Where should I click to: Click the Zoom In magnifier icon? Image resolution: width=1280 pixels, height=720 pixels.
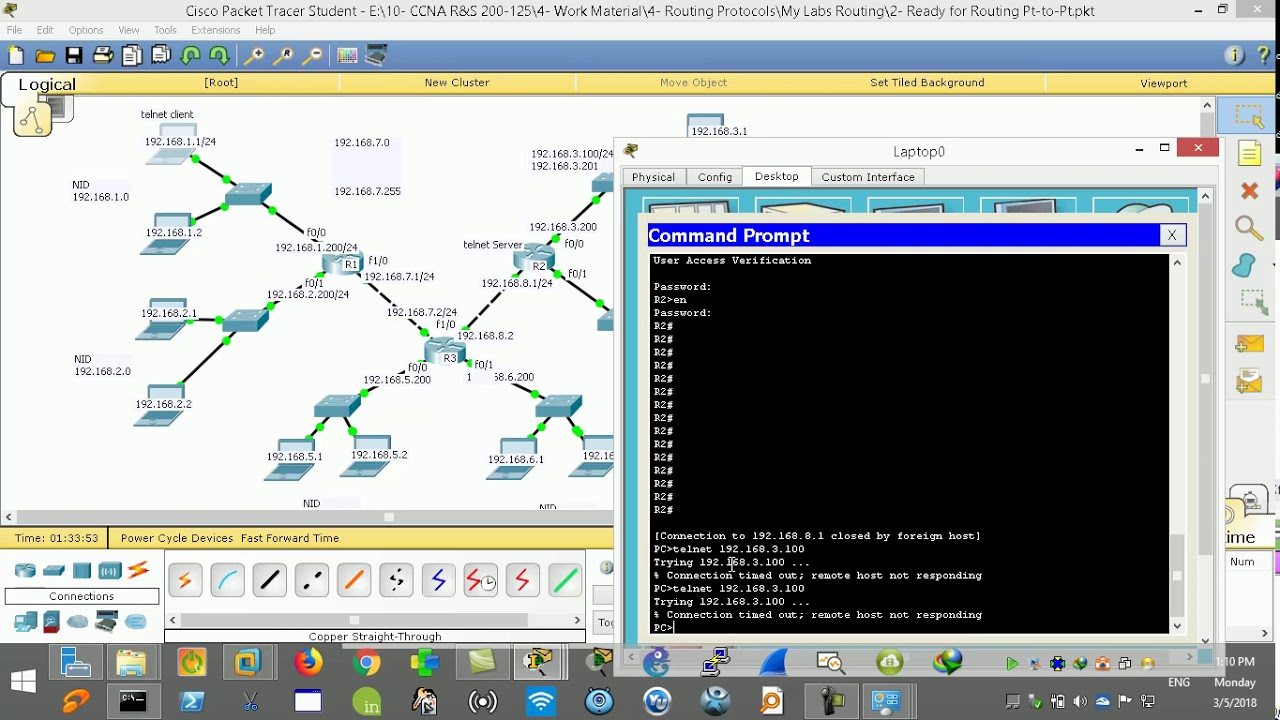(x=255, y=56)
